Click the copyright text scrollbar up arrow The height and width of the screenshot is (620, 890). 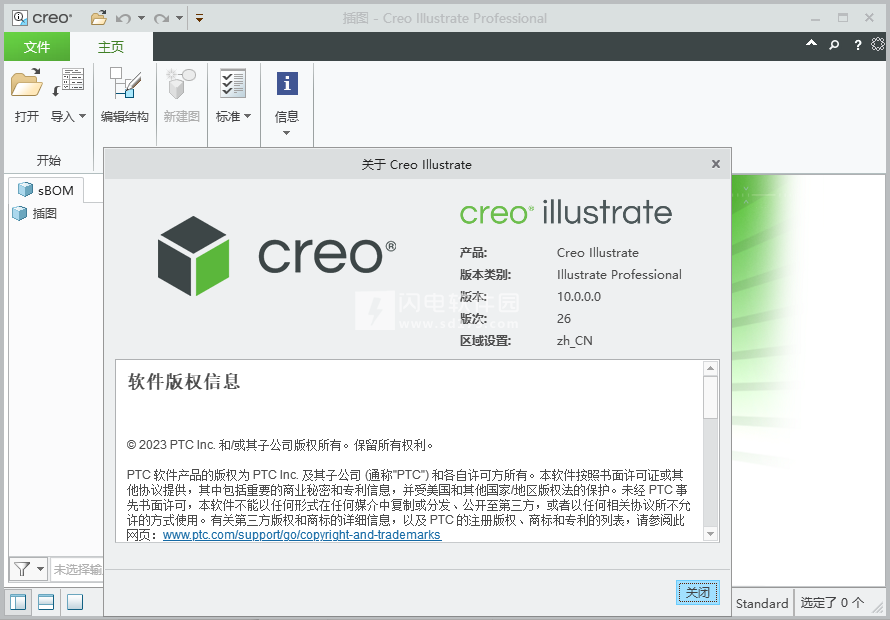pyautogui.click(x=710, y=368)
